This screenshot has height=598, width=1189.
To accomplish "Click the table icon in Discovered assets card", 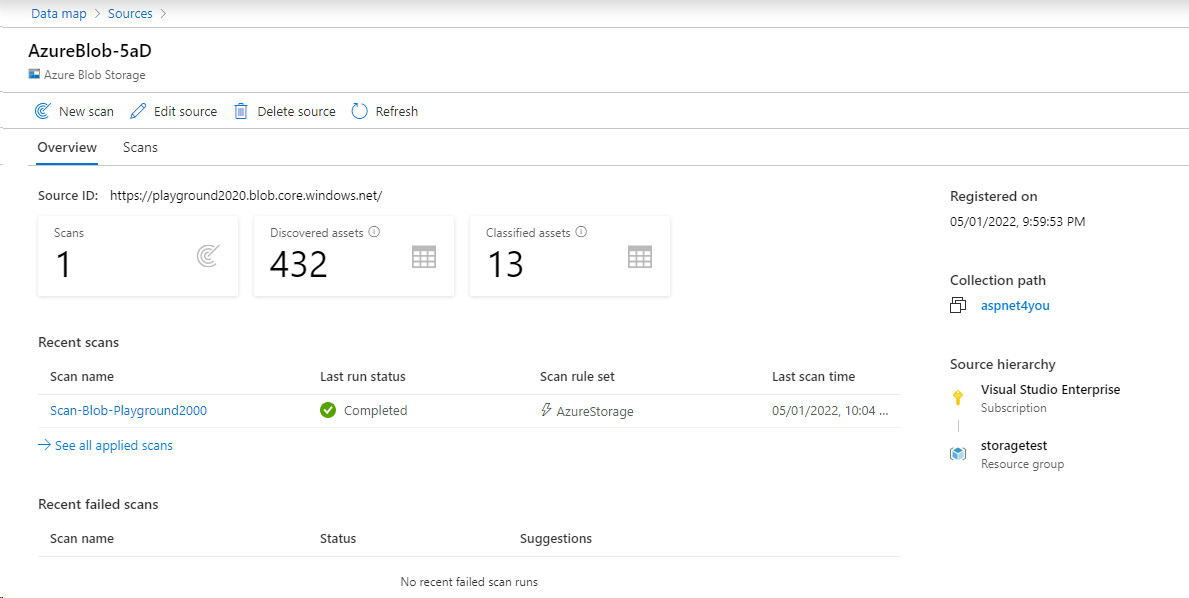I will (x=424, y=257).
